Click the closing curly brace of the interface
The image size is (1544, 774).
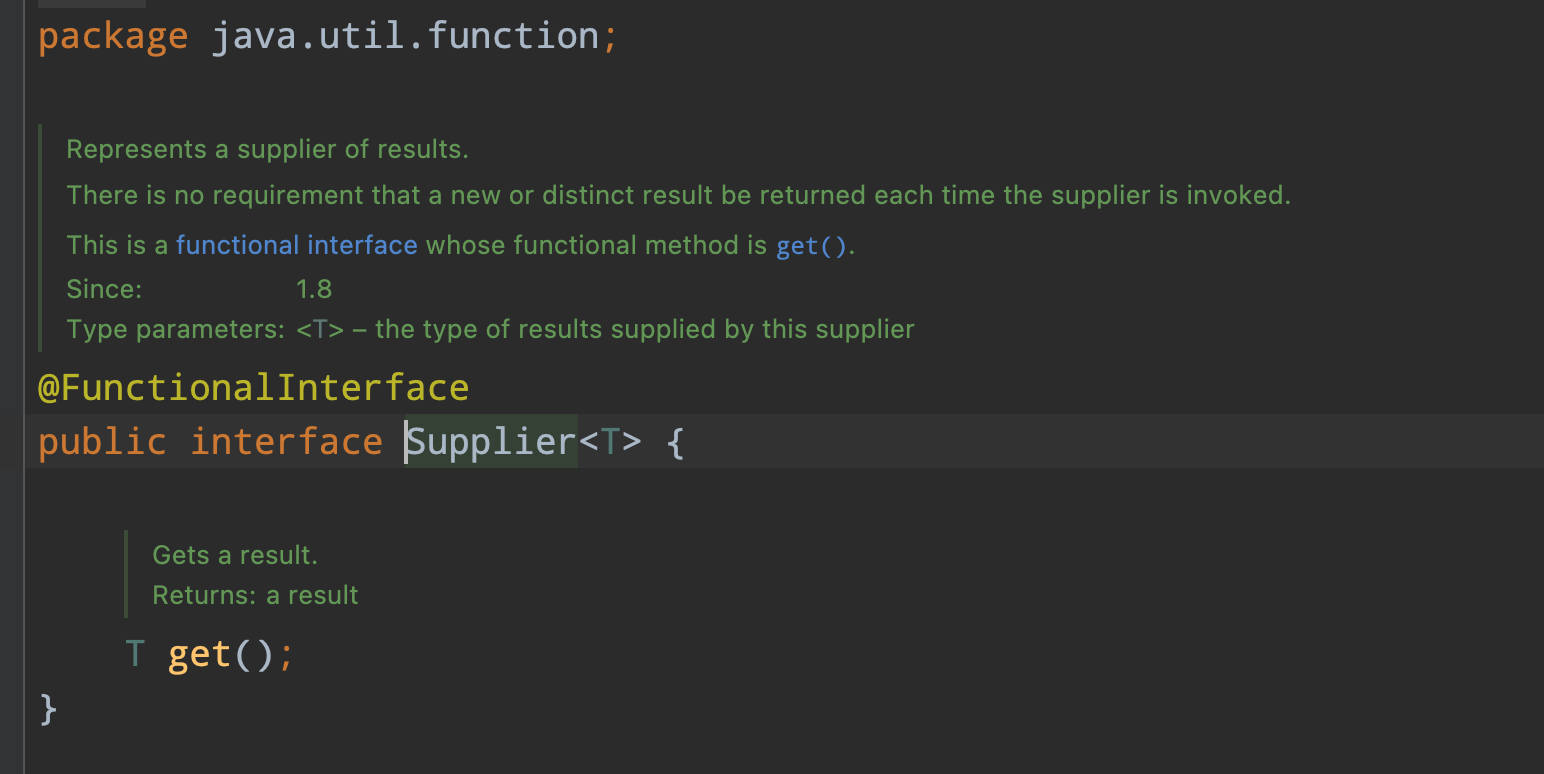coord(48,709)
